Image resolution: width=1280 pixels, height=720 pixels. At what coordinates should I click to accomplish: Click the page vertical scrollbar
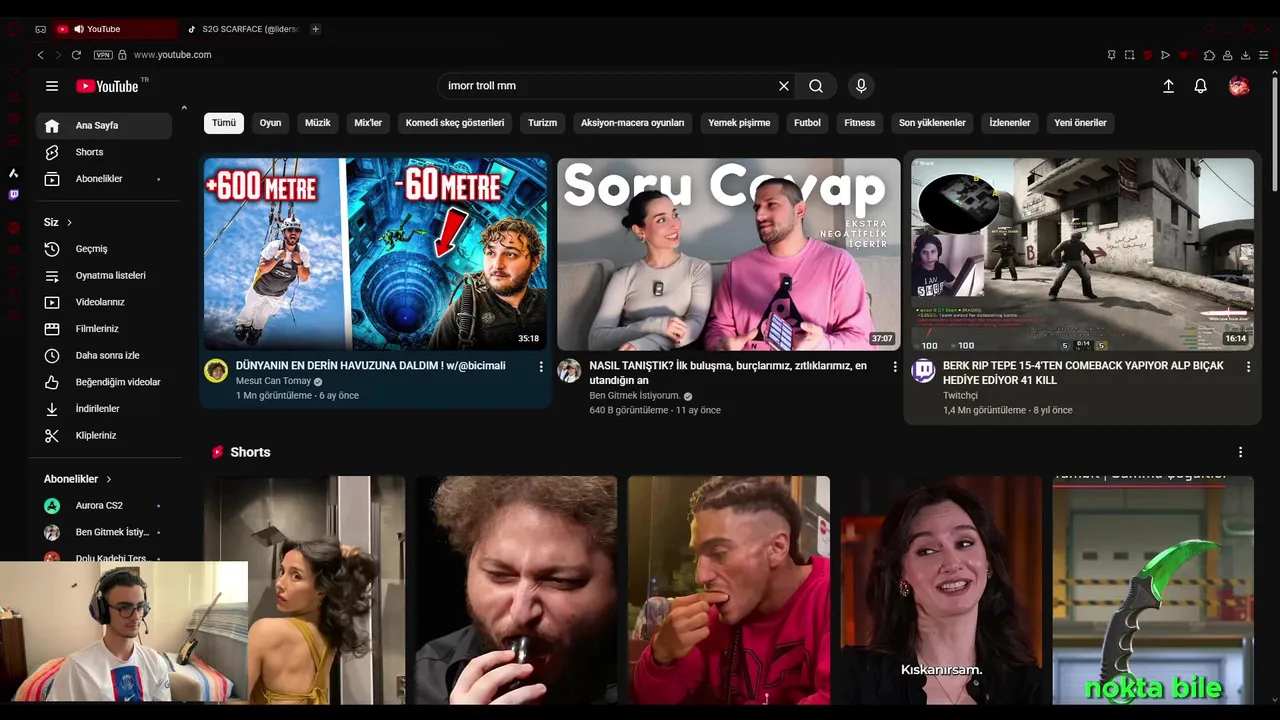click(x=1274, y=135)
